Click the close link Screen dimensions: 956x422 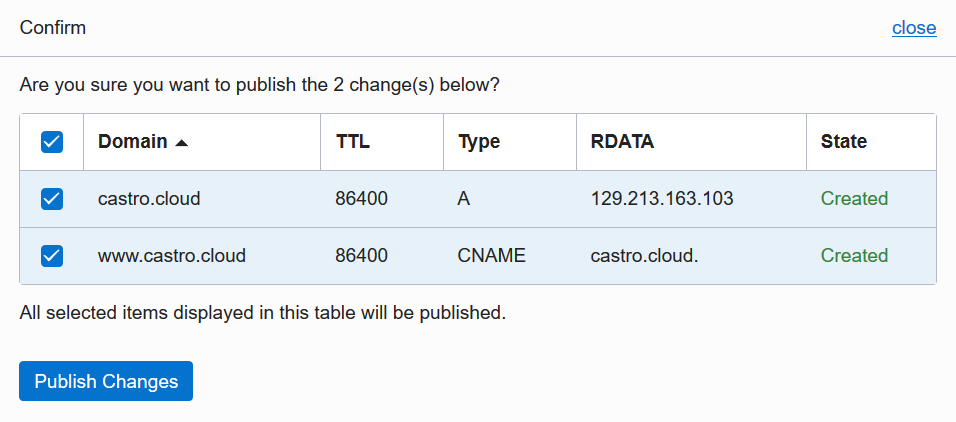(x=914, y=28)
